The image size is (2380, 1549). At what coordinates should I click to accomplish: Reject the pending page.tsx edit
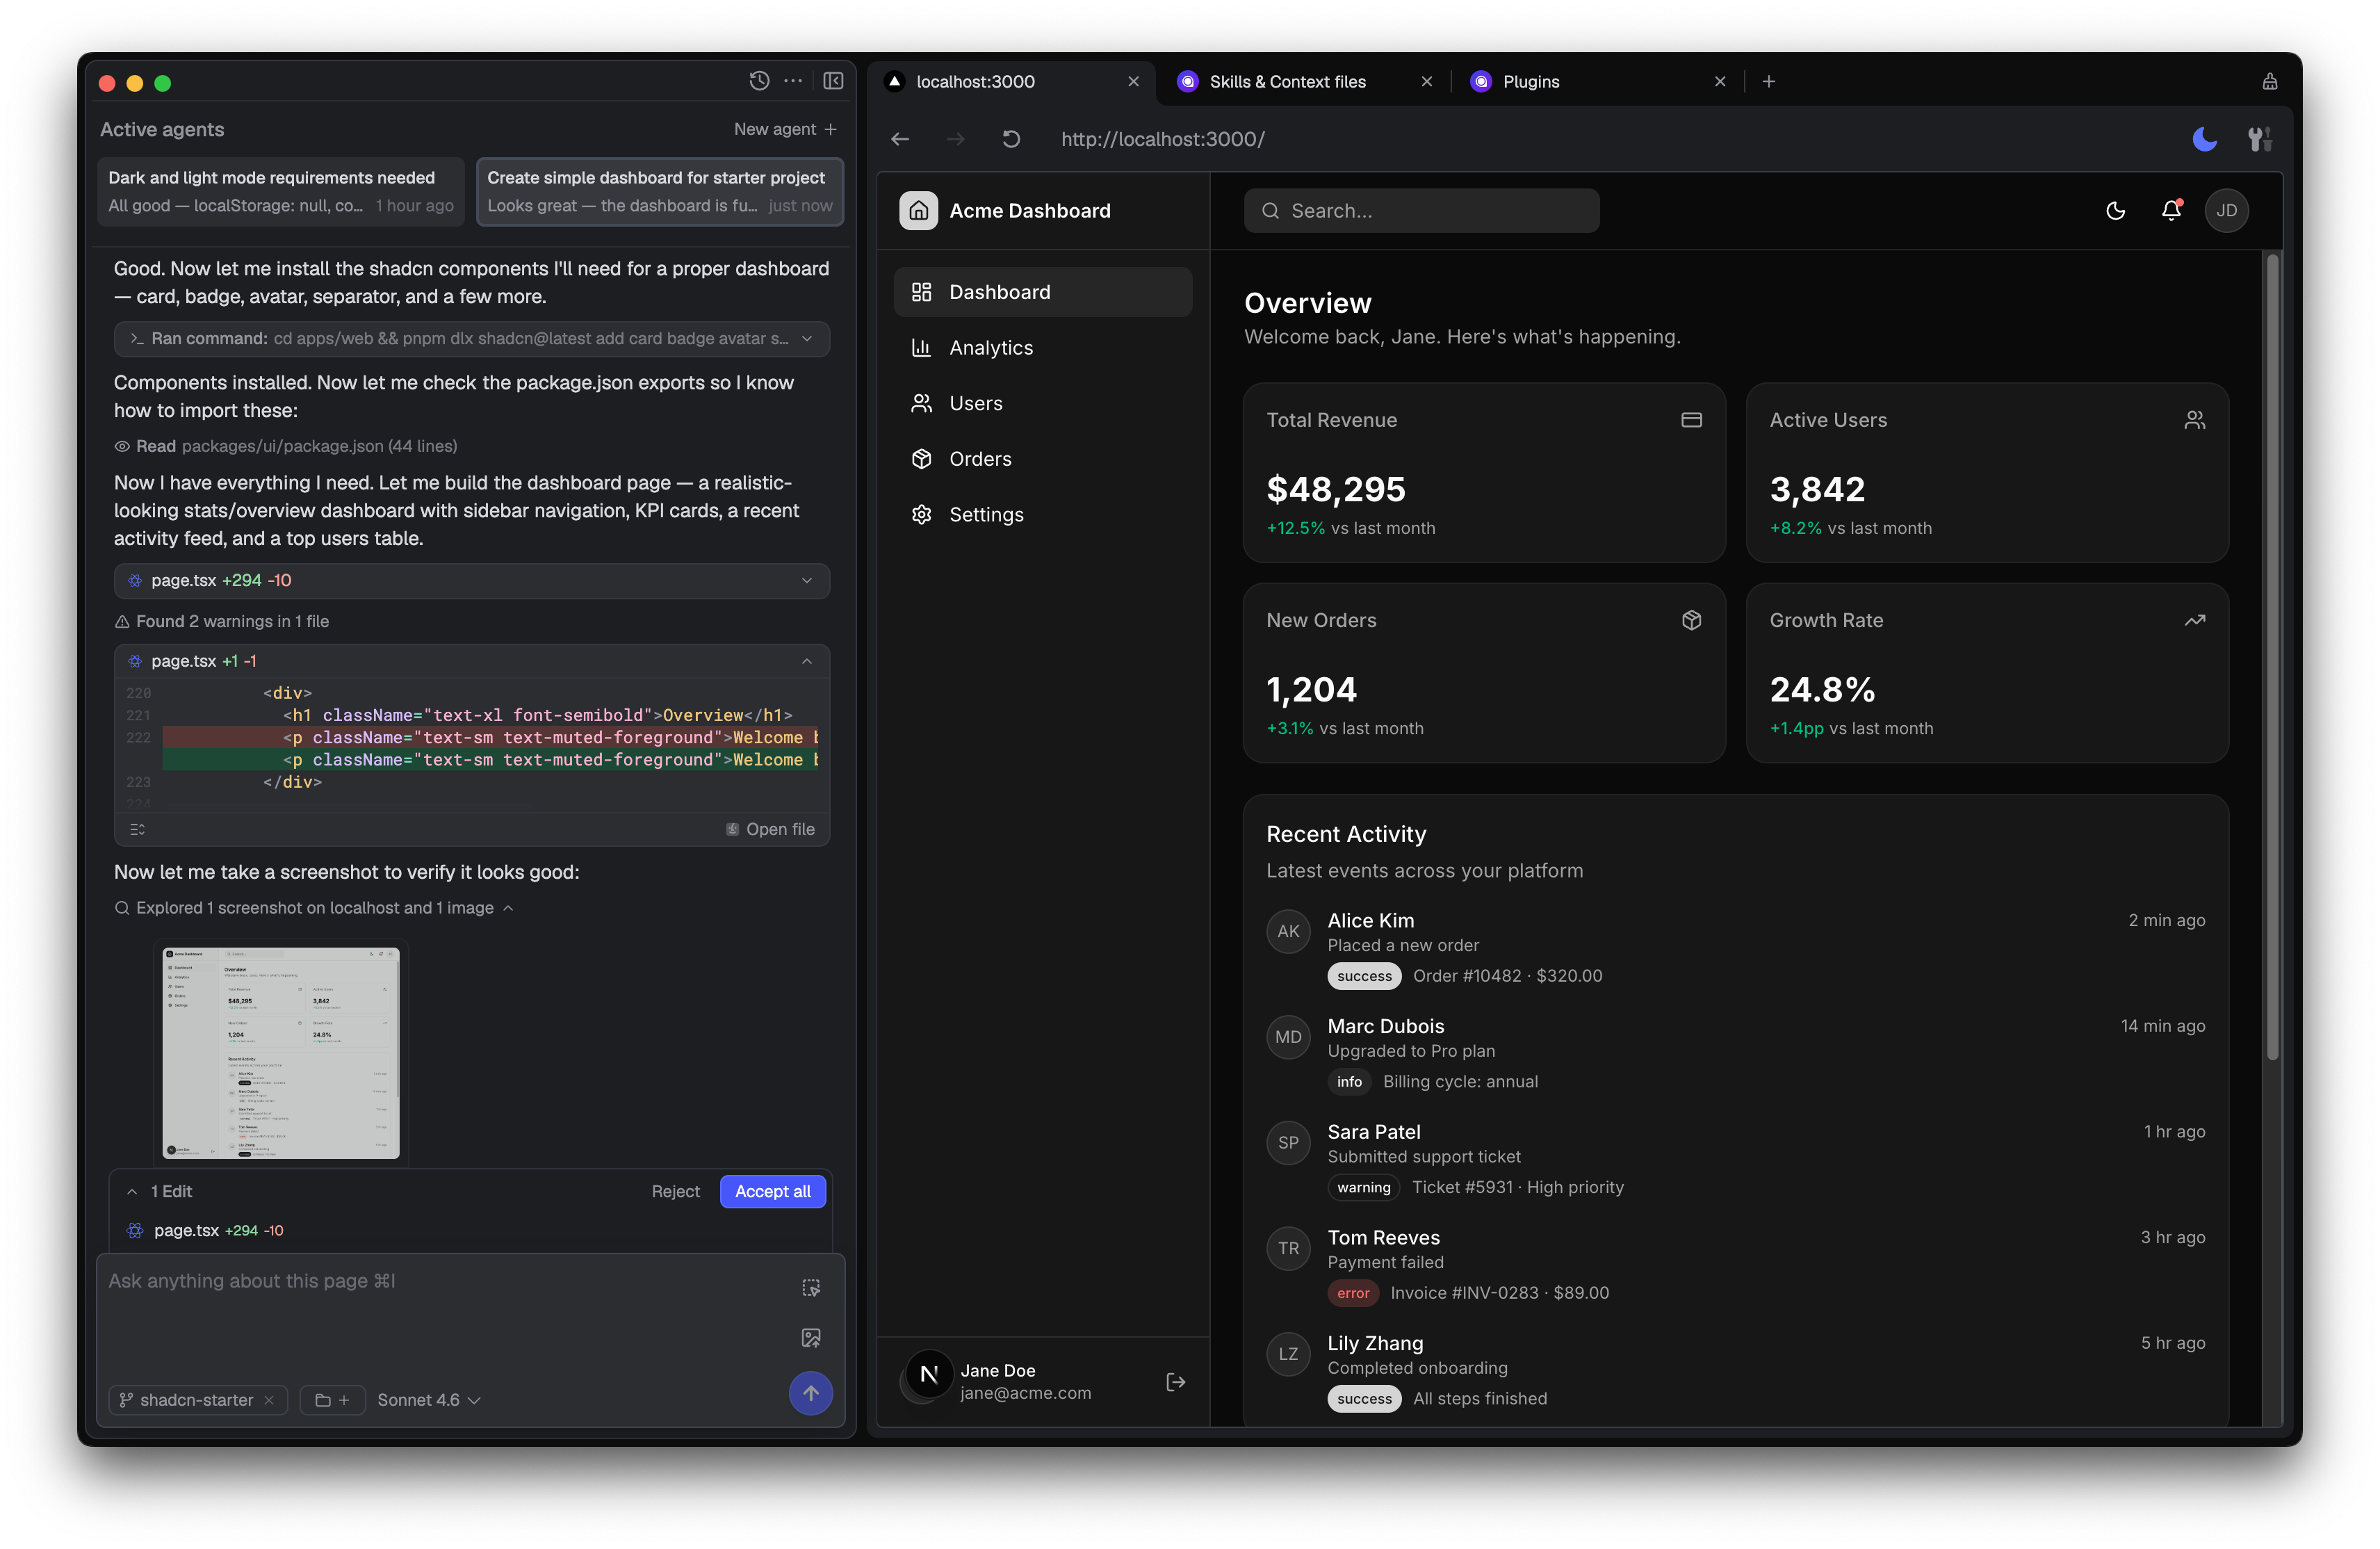pyautogui.click(x=676, y=1191)
